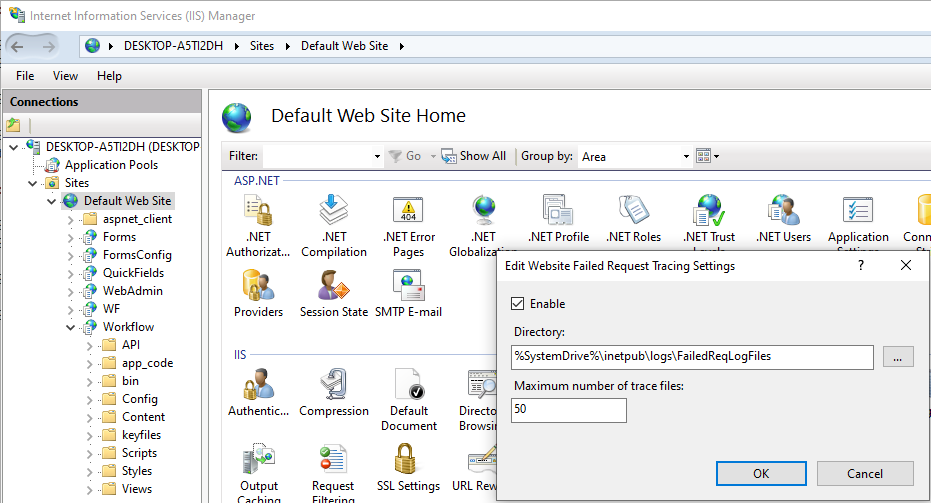Click maximum number of trace files field
Screen dimensions: 931x503
568,410
